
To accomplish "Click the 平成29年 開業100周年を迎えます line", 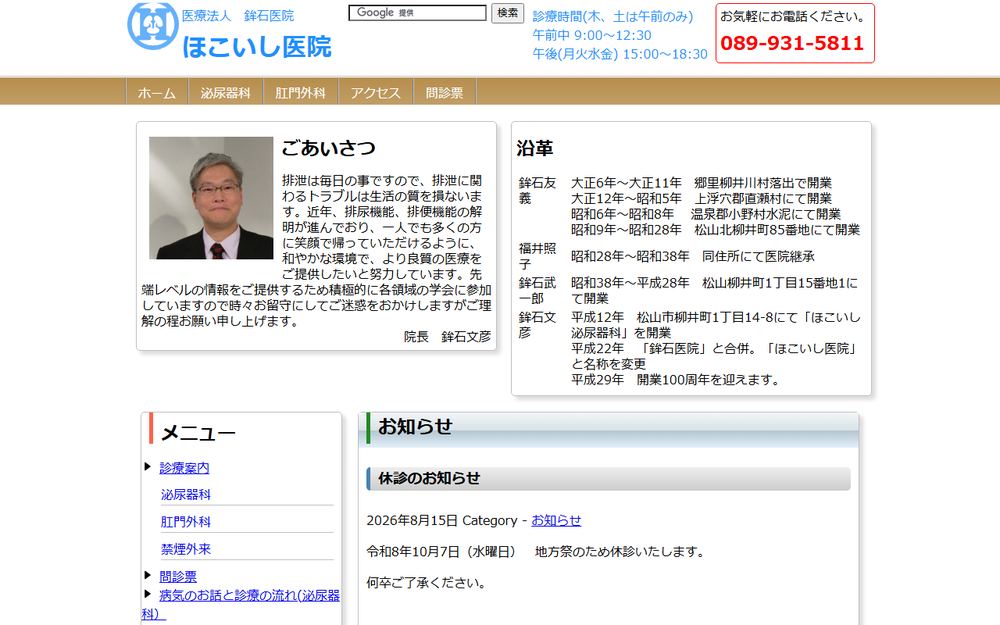I will click(675, 379).
